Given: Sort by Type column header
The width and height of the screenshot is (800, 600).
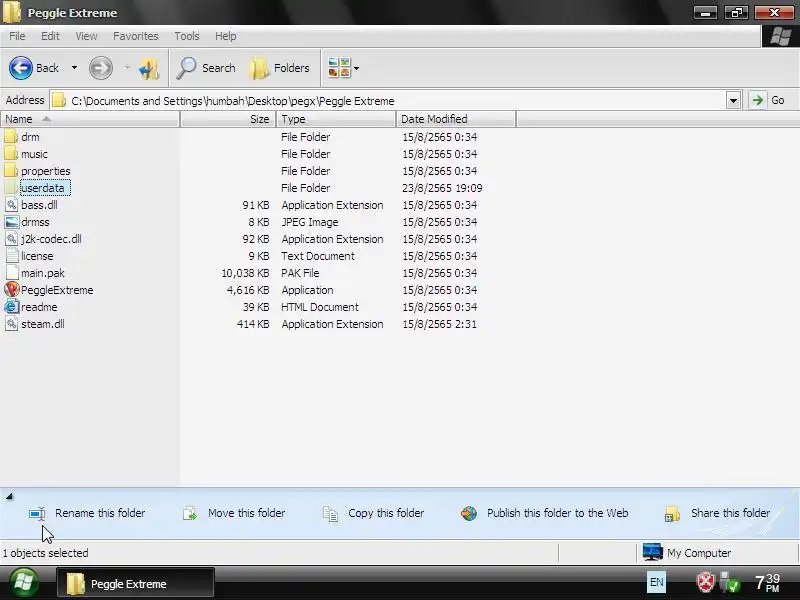Looking at the screenshot, I should (336, 119).
